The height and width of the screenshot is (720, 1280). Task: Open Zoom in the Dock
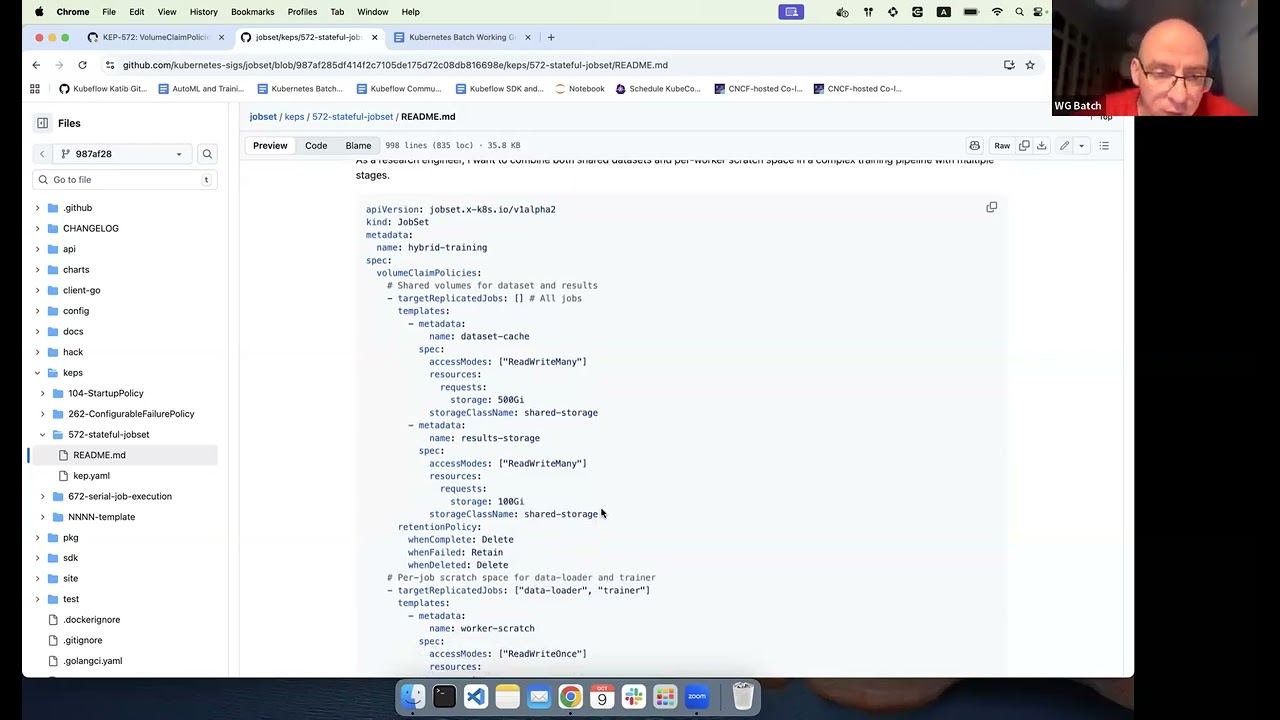coord(697,696)
